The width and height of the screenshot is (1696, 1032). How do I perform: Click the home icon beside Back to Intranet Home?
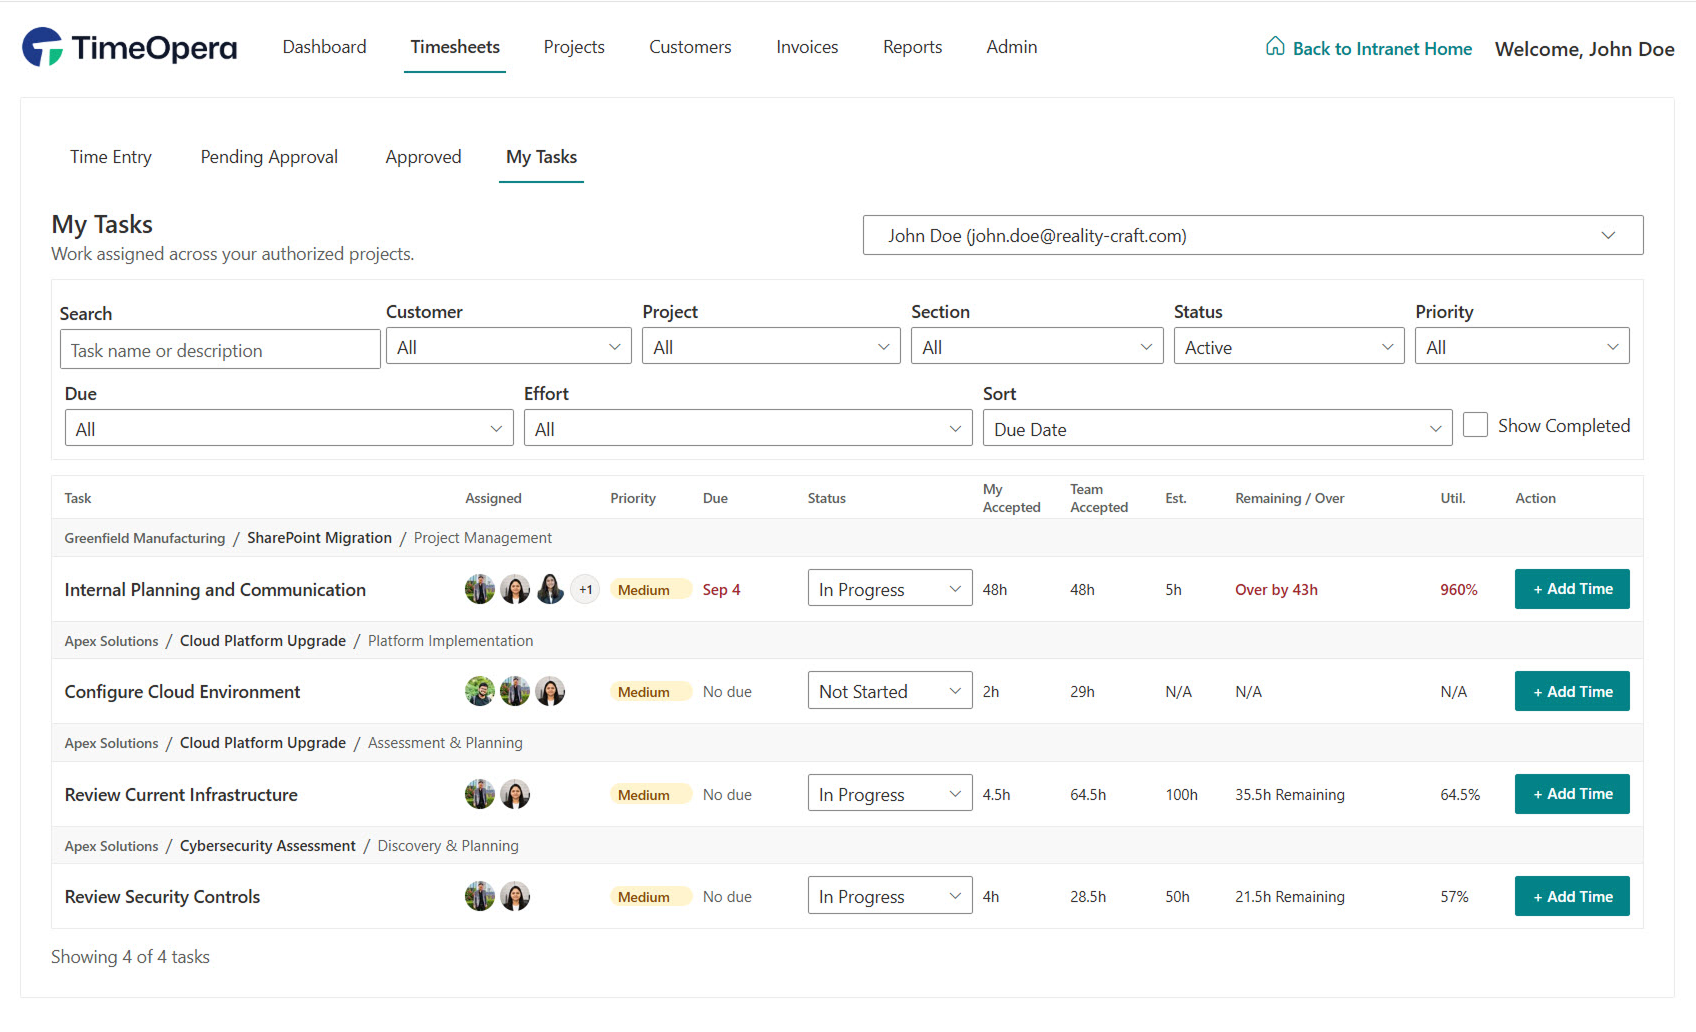pos(1275,46)
